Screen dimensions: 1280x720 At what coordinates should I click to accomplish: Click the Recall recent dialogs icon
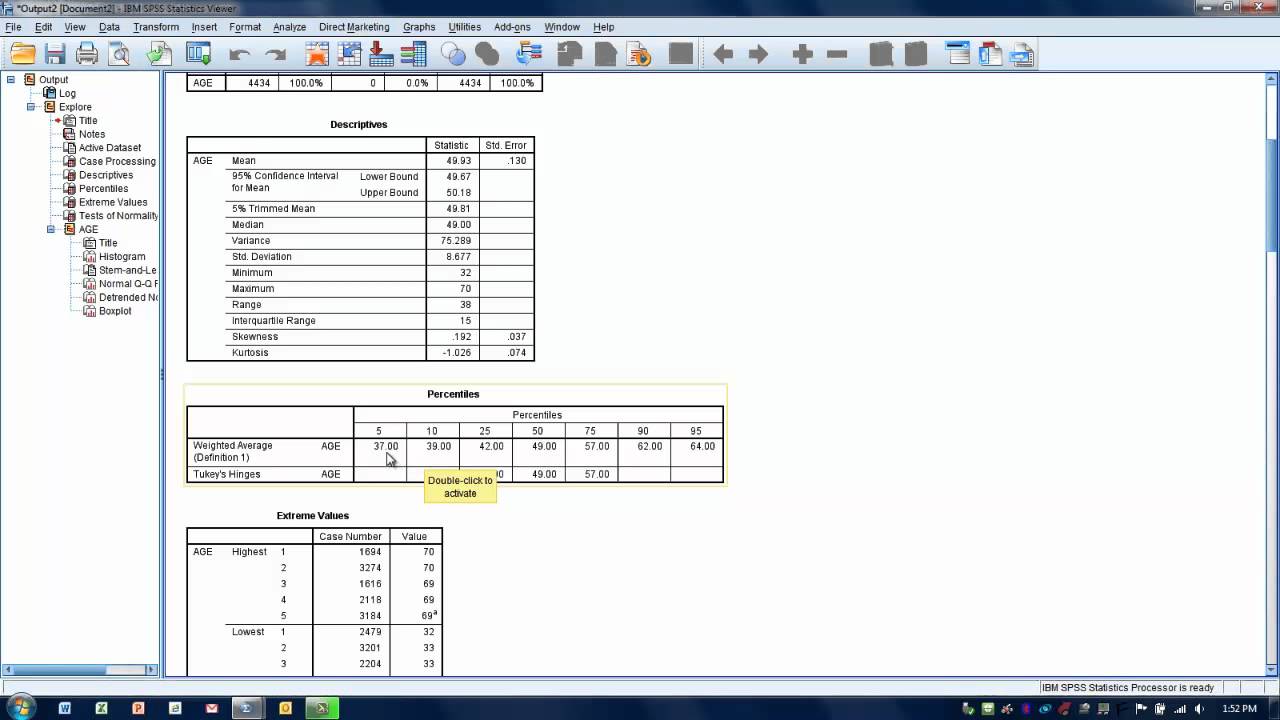click(199, 55)
